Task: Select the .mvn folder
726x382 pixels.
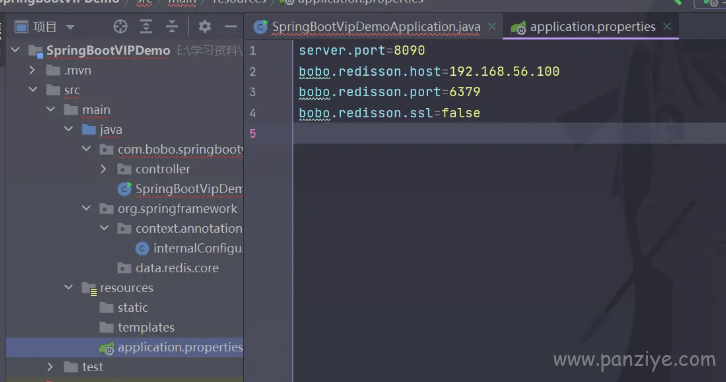Action: pos(77,70)
